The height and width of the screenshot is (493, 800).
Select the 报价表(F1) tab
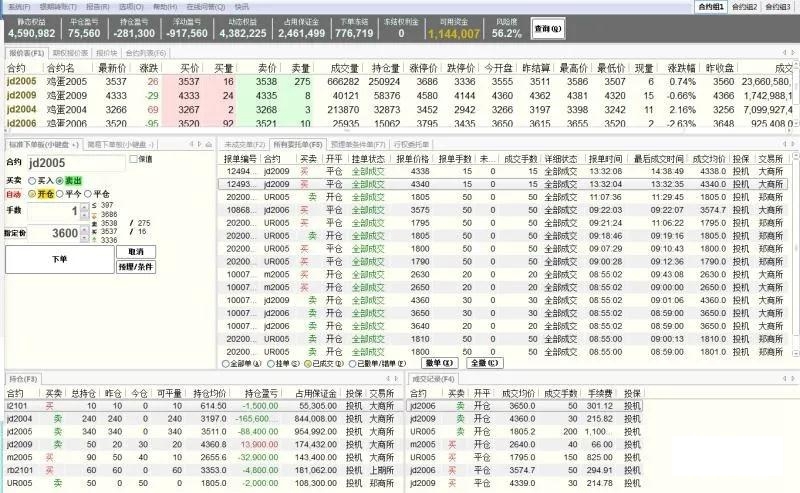[x=27, y=53]
